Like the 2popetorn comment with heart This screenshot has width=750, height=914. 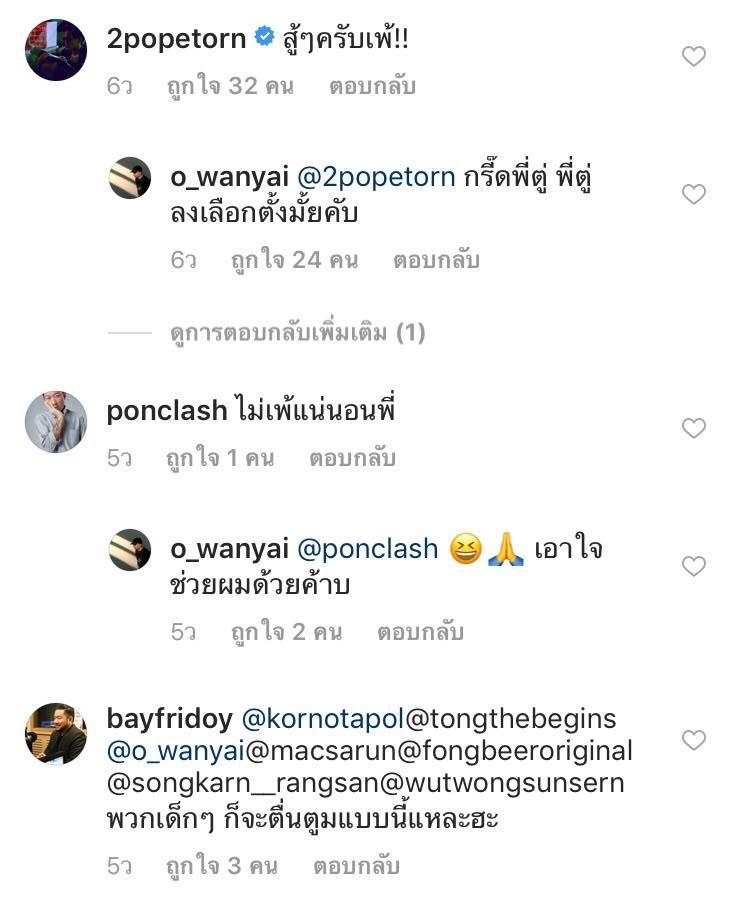(x=693, y=57)
